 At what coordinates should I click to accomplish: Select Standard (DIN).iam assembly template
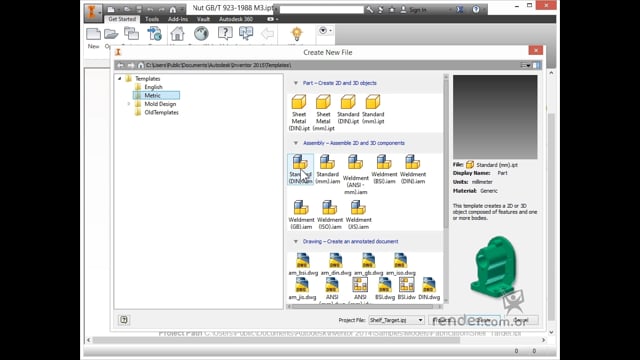pos(300,169)
